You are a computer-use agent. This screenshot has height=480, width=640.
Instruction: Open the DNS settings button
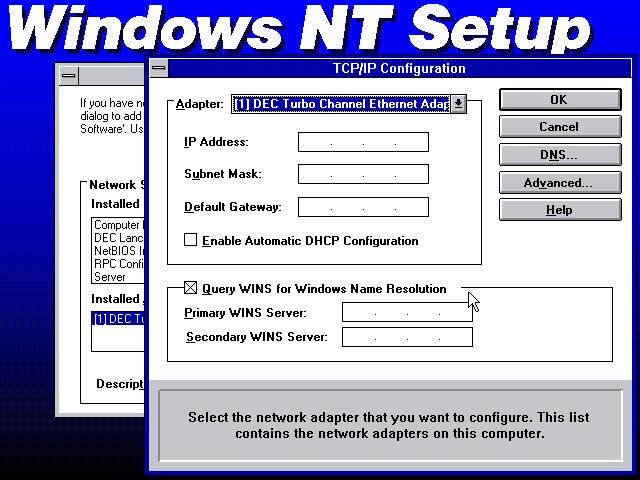(x=560, y=155)
